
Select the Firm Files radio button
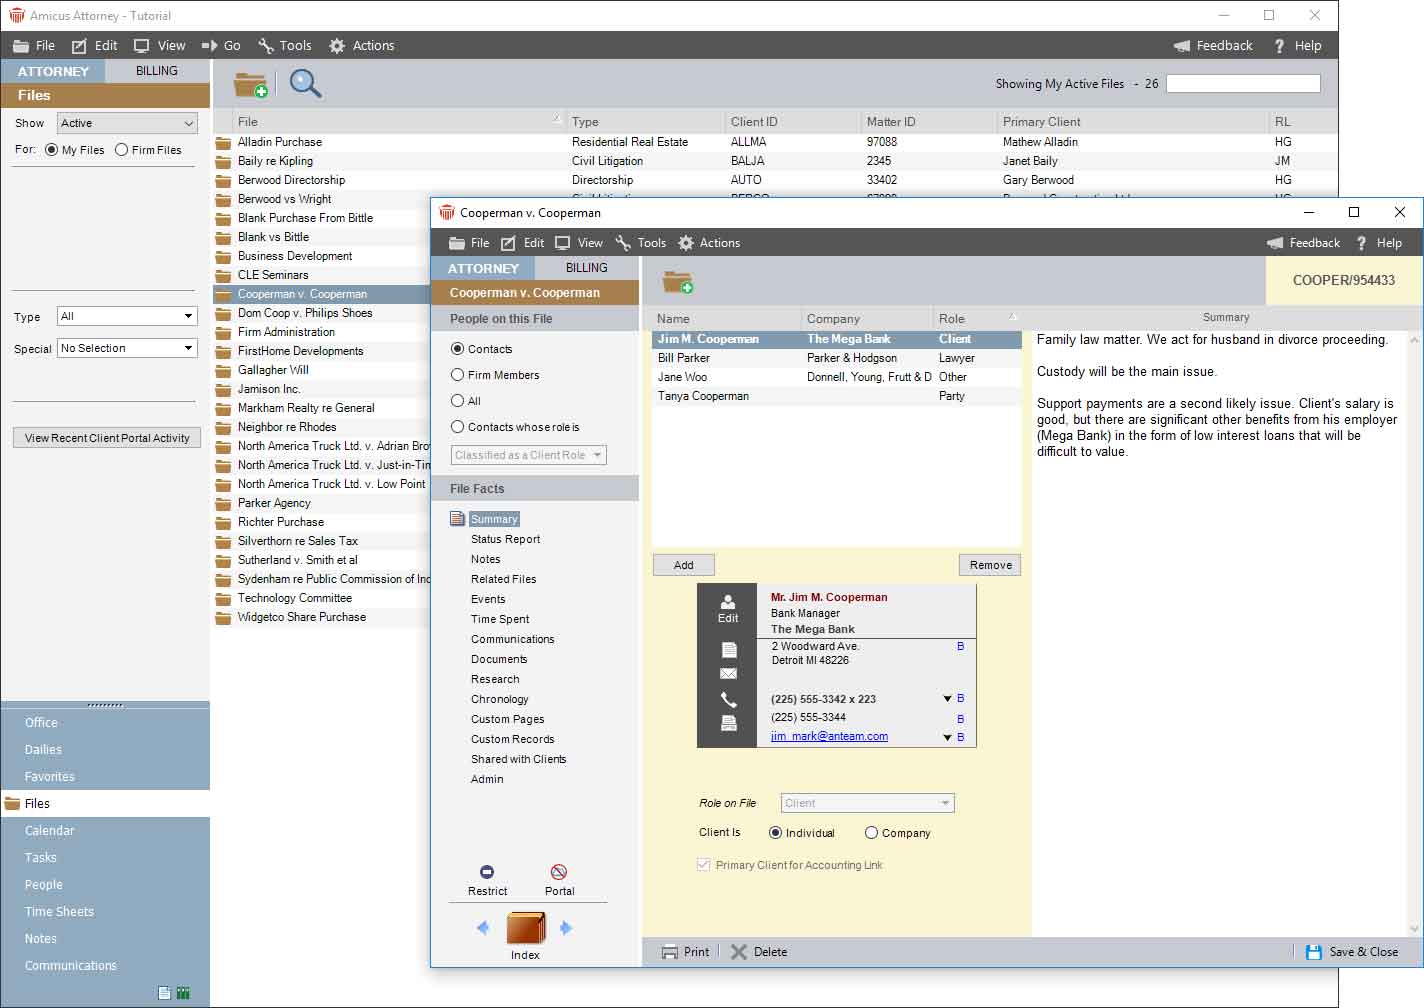click(x=121, y=150)
